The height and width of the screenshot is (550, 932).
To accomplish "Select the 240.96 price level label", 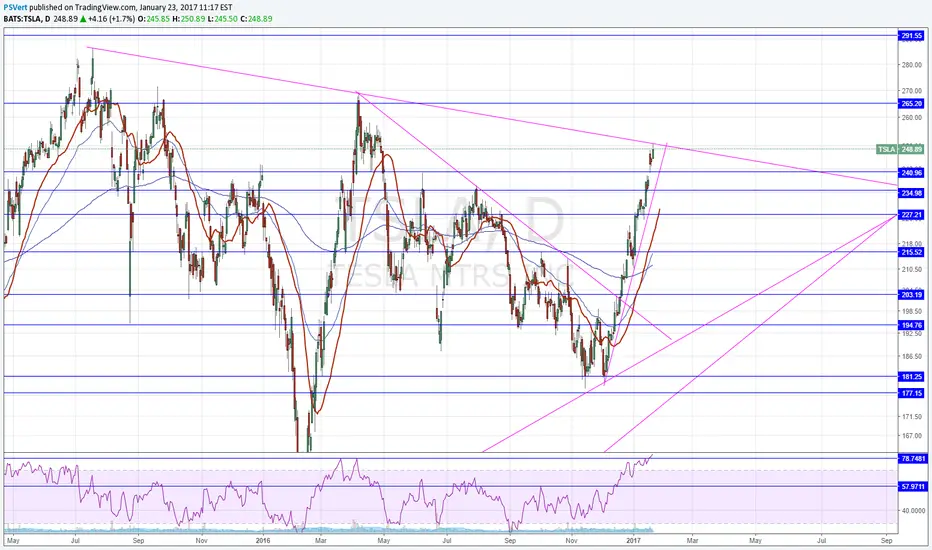I will pos(911,172).
